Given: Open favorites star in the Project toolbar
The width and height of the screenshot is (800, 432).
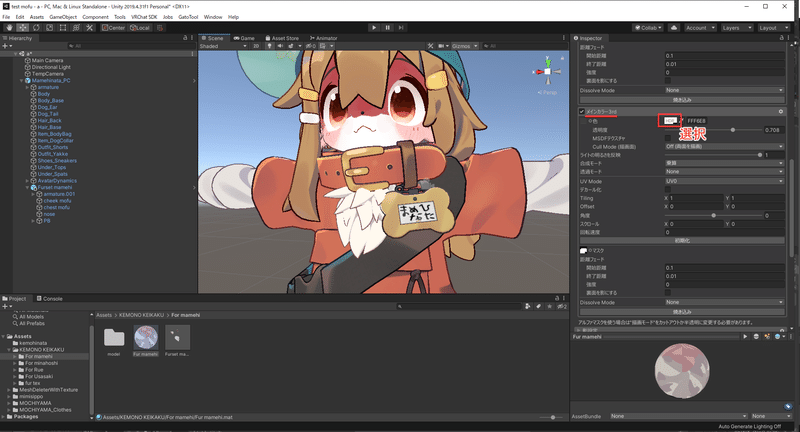Looking at the screenshot, I should pos(549,307).
